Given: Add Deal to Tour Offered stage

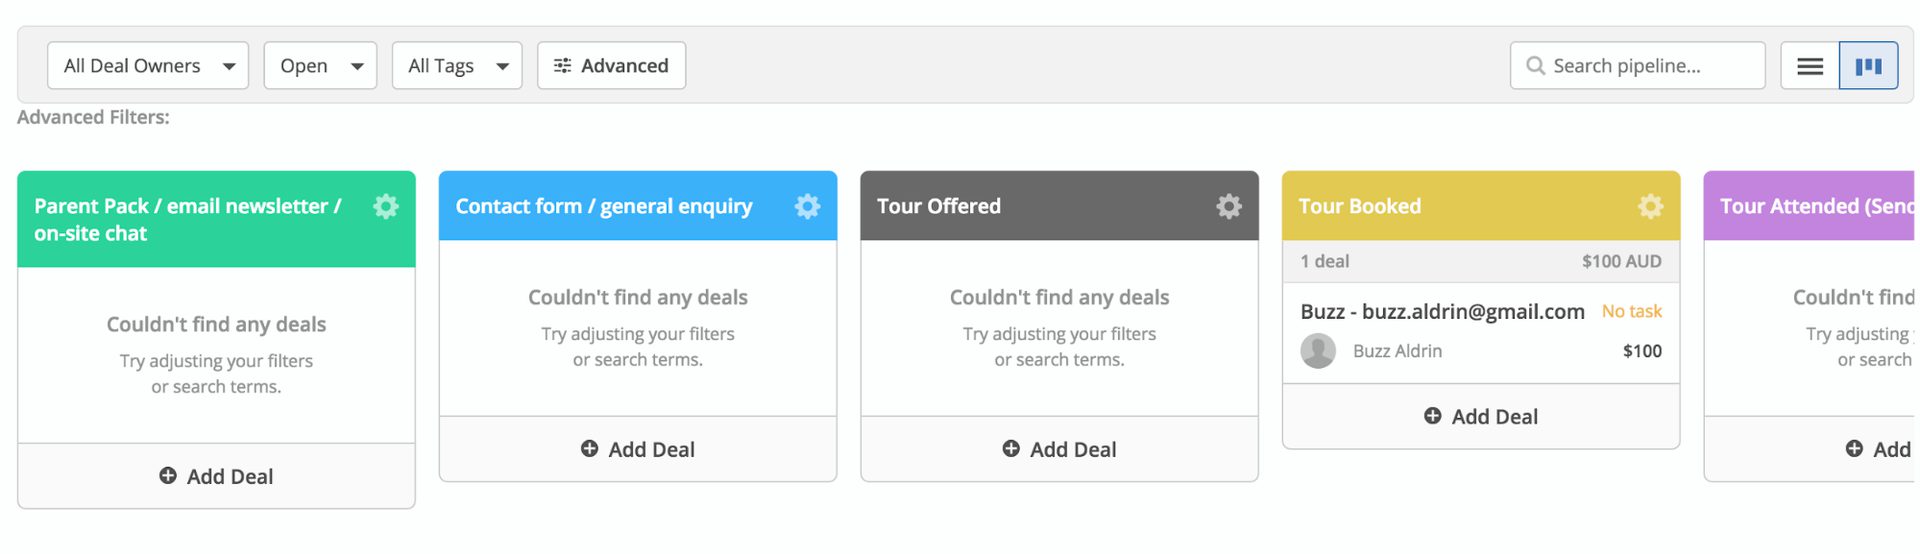Looking at the screenshot, I should pyautogui.click(x=1059, y=450).
